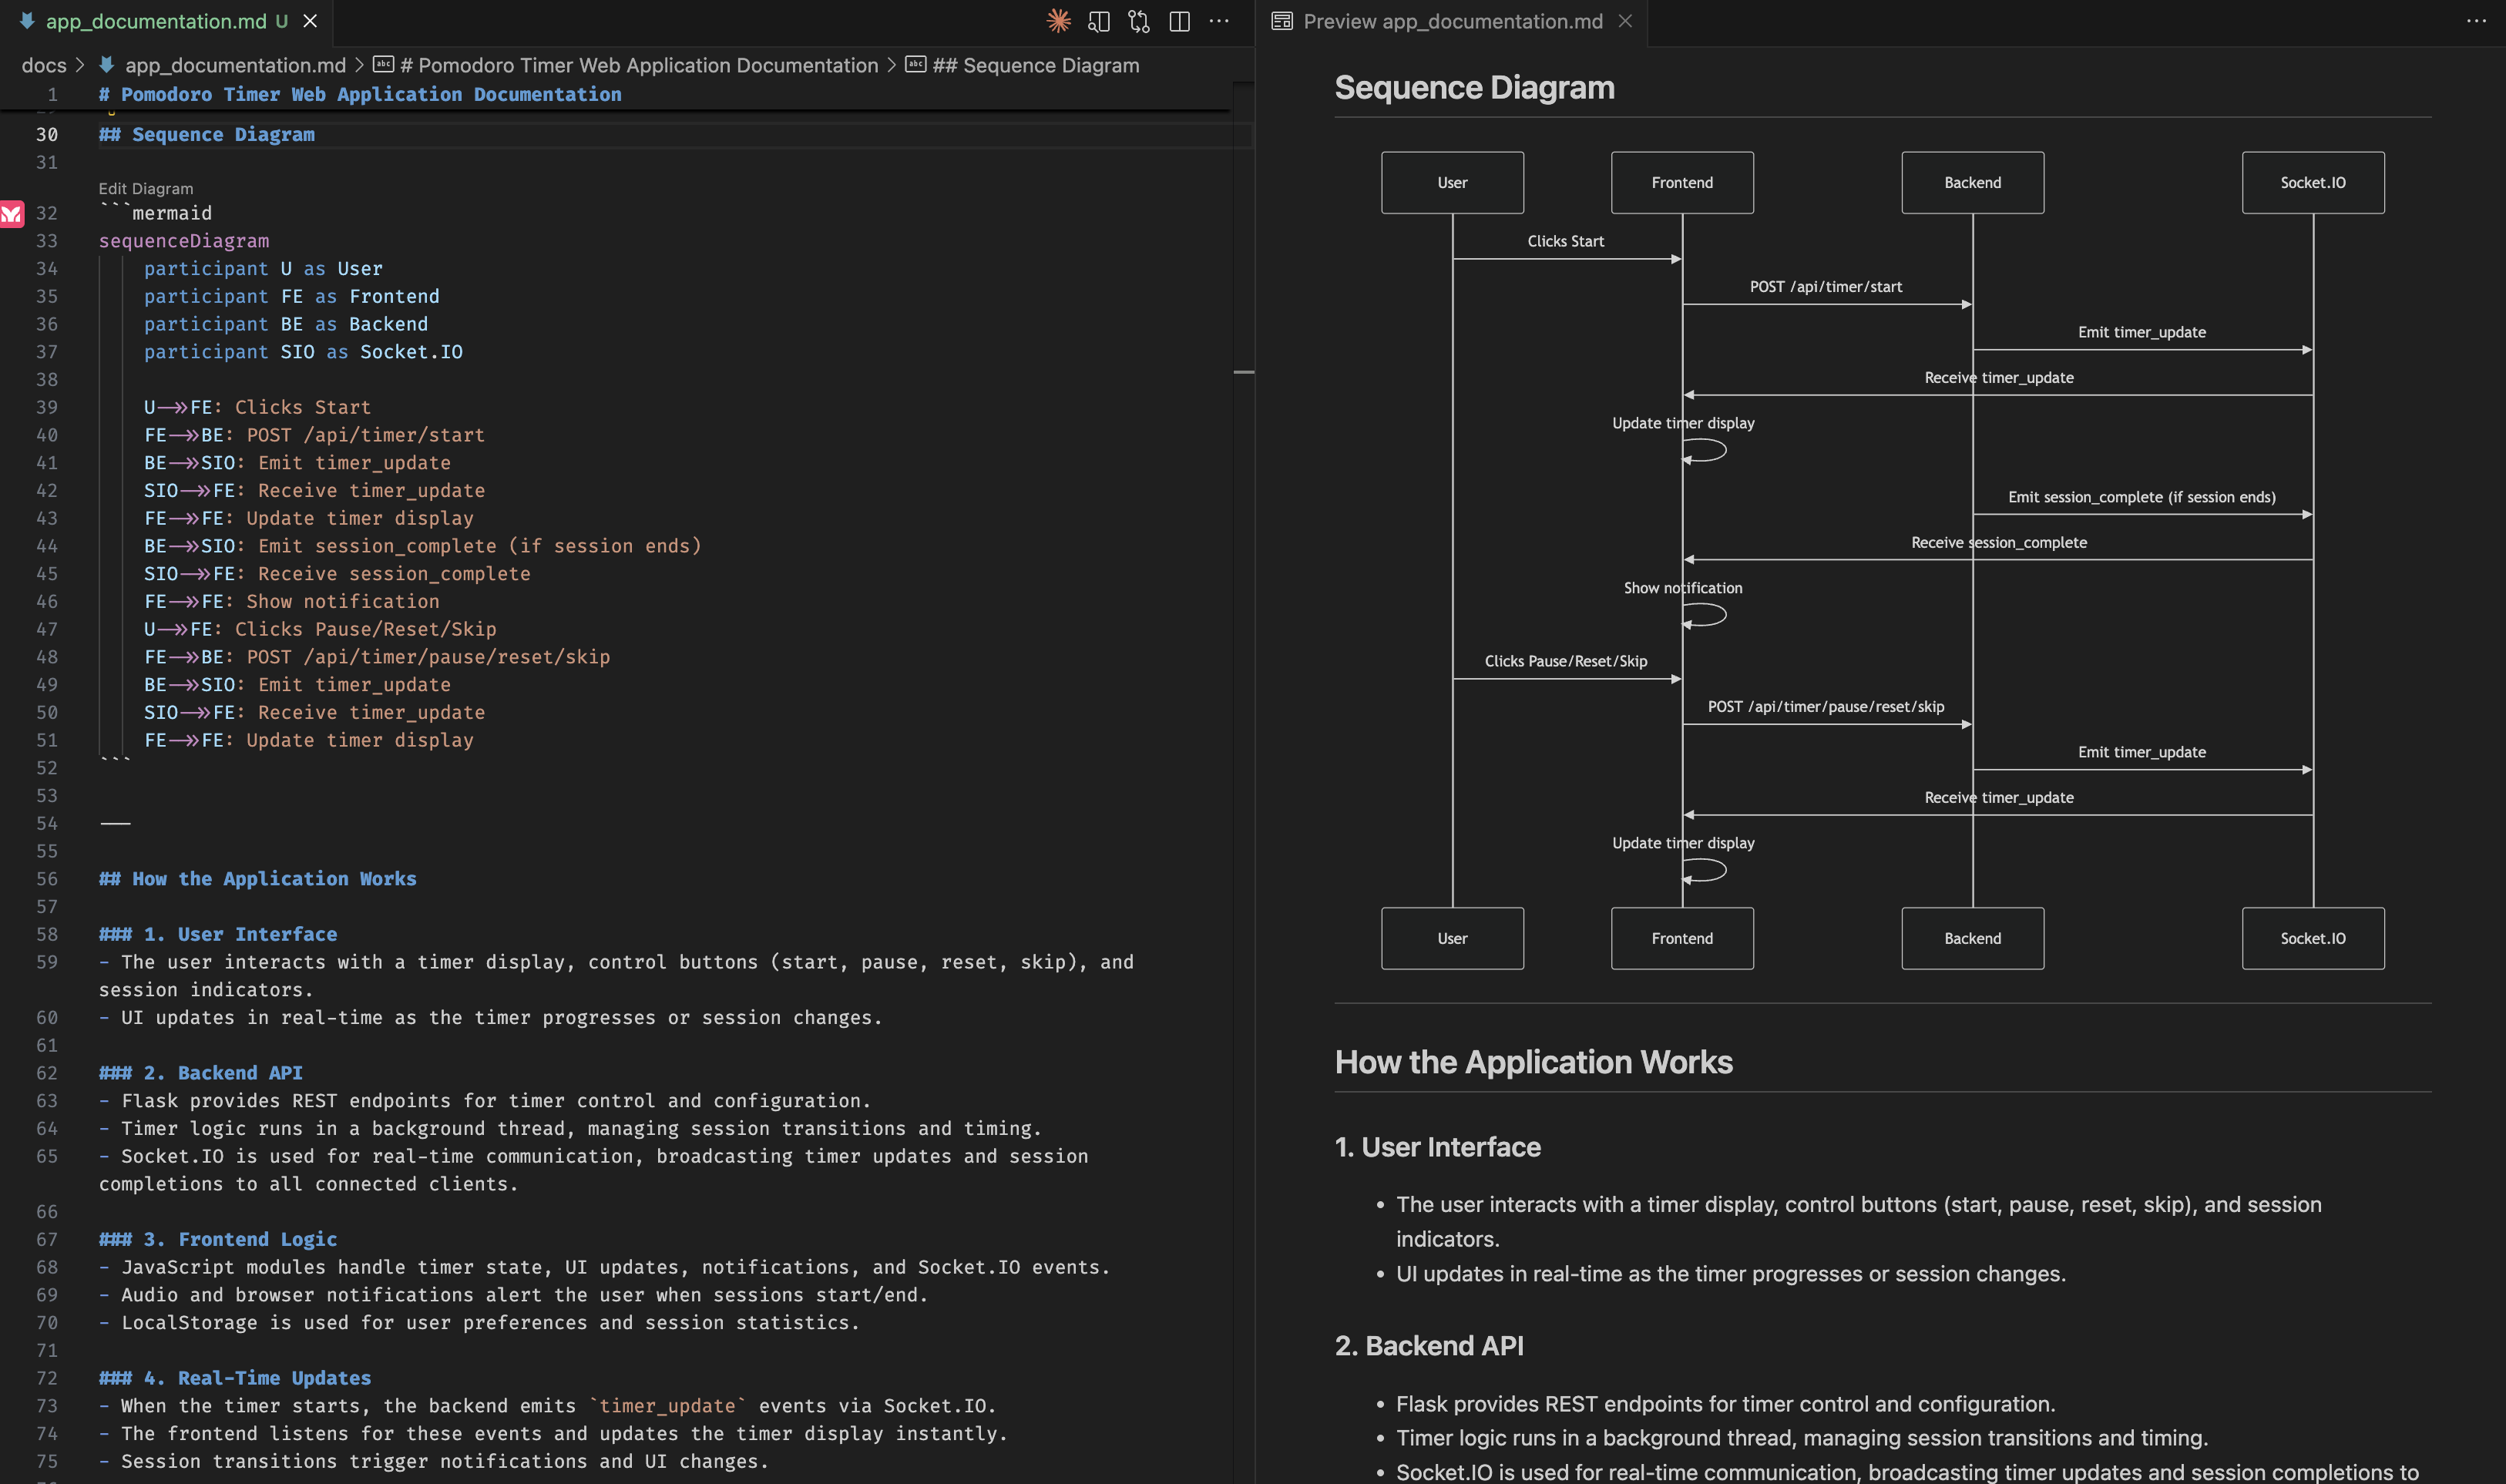This screenshot has height=1484, width=2506.
Task: Click the Edit Diagram code lens link
Action: 144,188
